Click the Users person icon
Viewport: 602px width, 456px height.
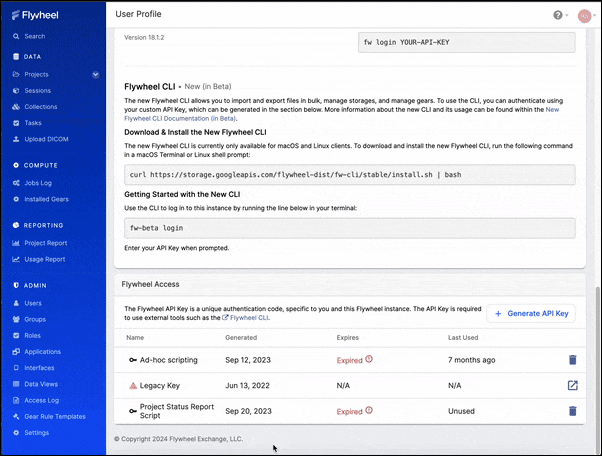[16, 303]
